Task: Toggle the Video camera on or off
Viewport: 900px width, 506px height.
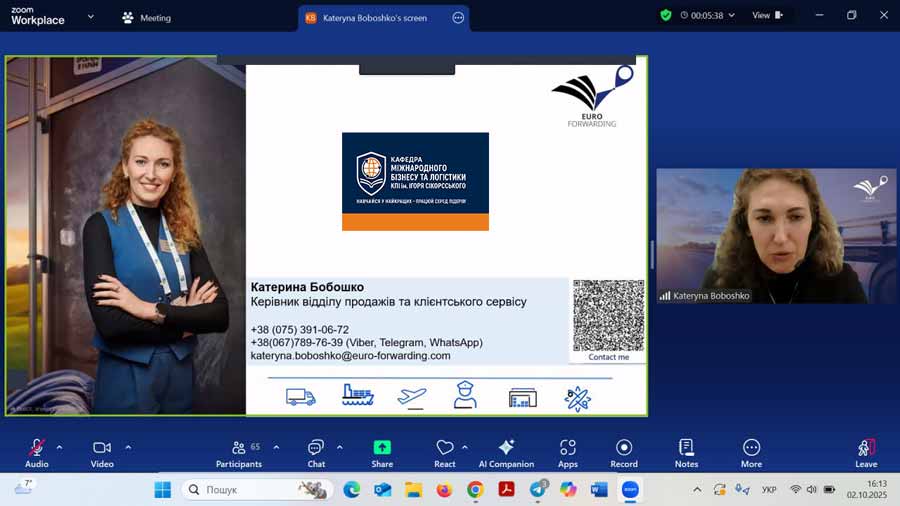Action: 102,449
